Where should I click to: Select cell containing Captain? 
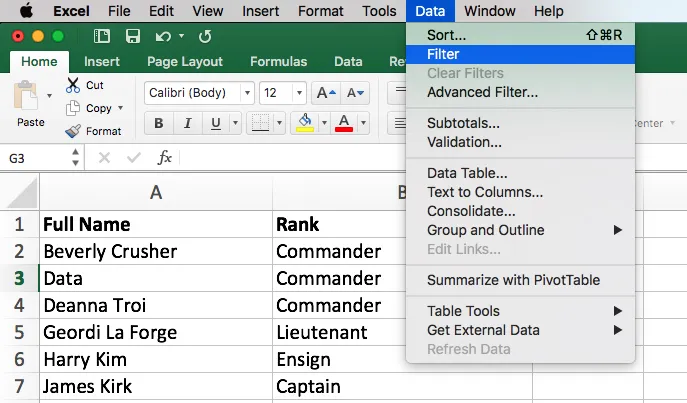(x=402, y=386)
